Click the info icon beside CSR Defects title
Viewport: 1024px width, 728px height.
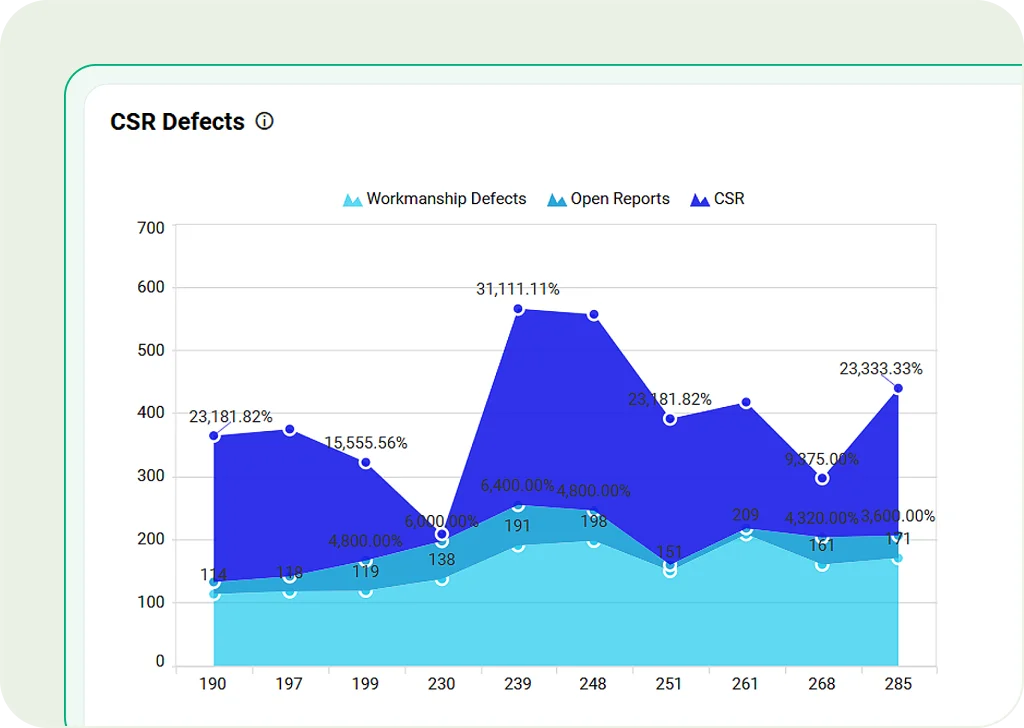coord(264,122)
